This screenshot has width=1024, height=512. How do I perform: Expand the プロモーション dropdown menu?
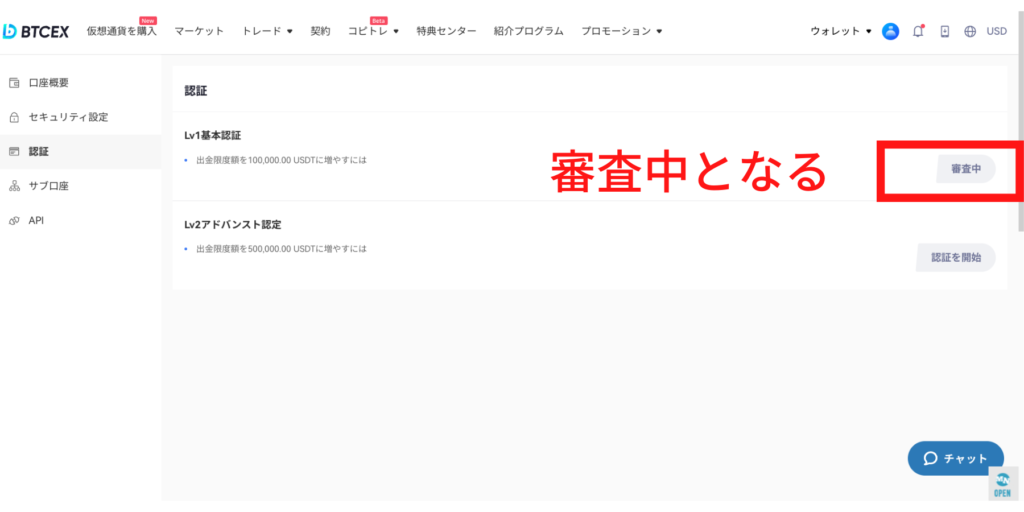pyautogui.click(x=622, y=31)
